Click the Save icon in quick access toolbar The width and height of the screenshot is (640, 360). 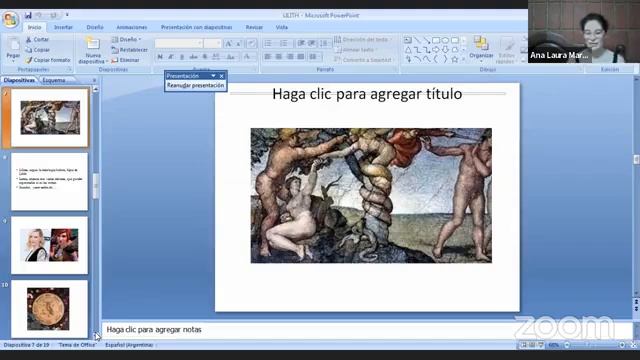[28, 16]
